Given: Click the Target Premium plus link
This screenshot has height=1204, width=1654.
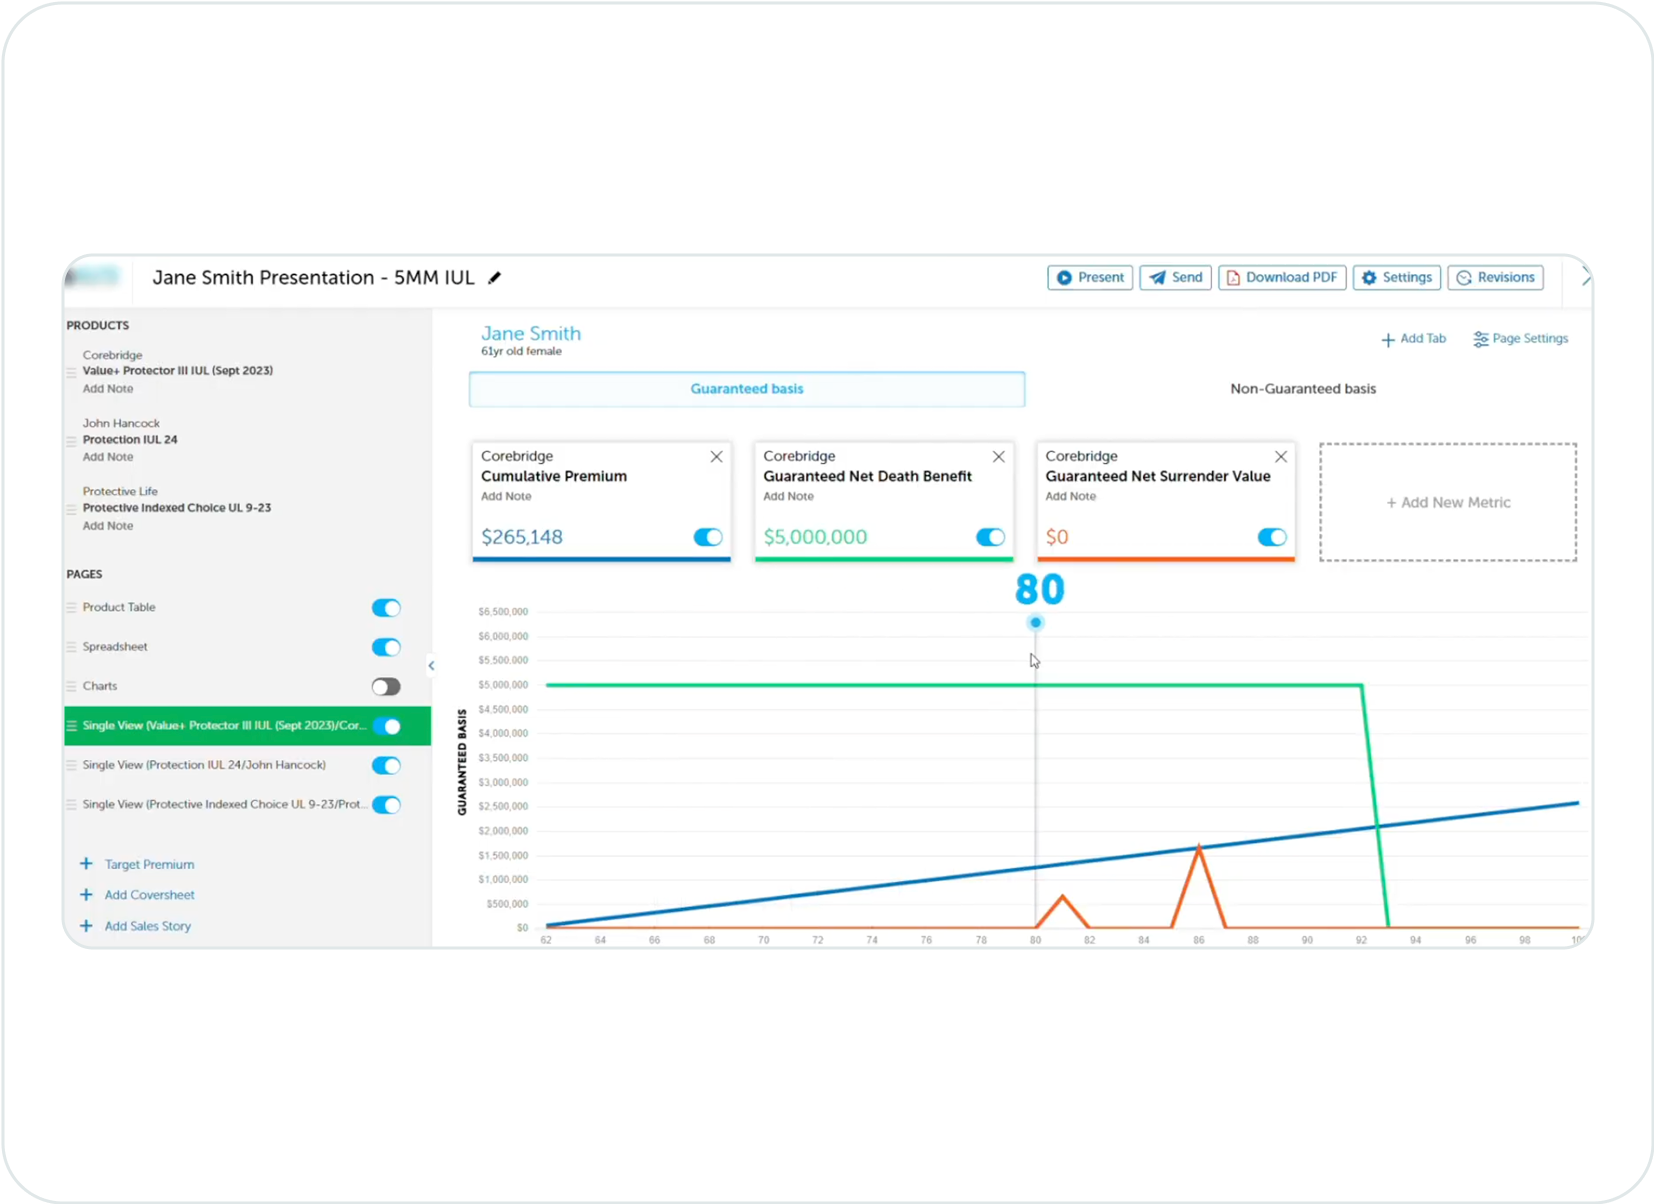Looking at the screenshot, I should pyautogui.click(x=138, y=864).
